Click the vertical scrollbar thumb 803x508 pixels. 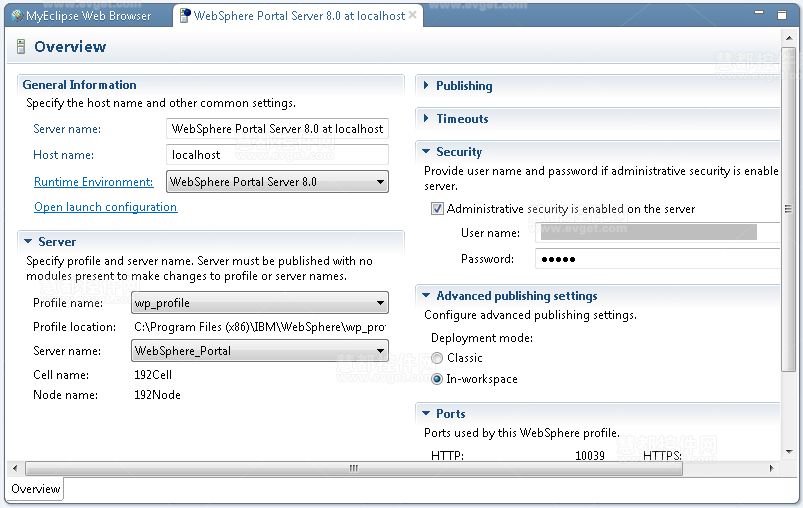pos(789,209)
